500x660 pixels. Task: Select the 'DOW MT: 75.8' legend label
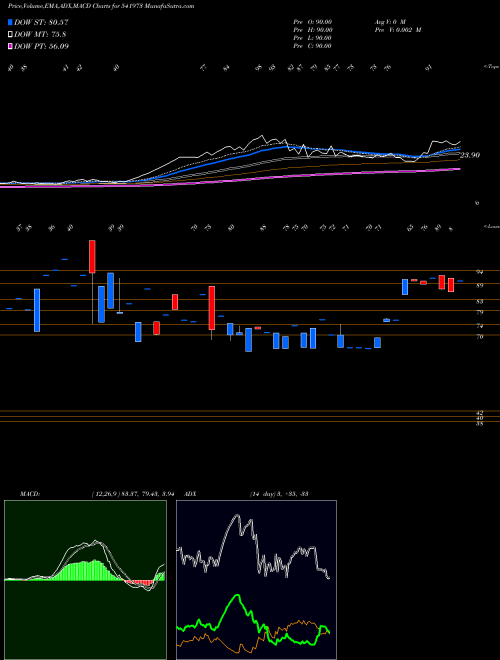tap(40, 35)
